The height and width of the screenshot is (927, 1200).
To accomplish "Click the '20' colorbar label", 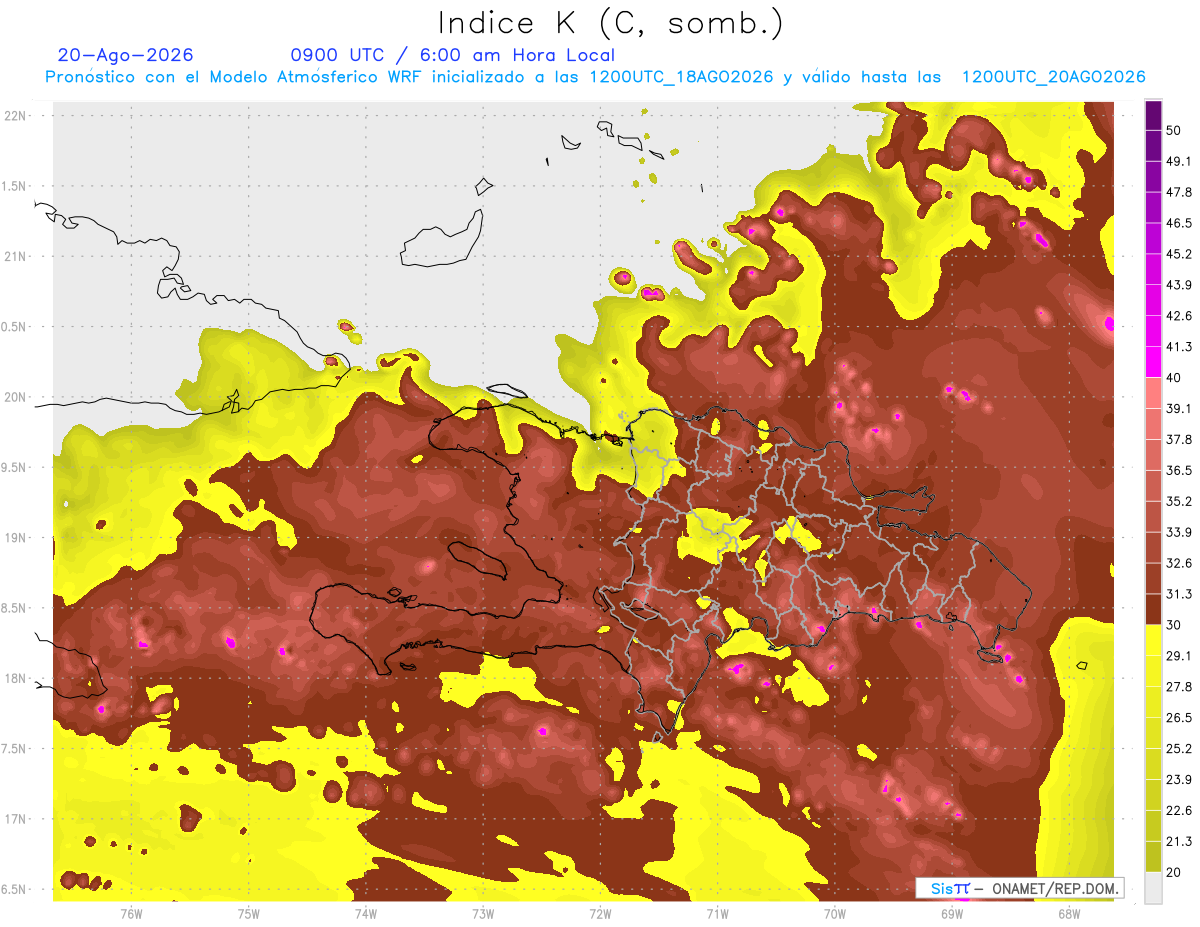I will (x=1175, y=873).
